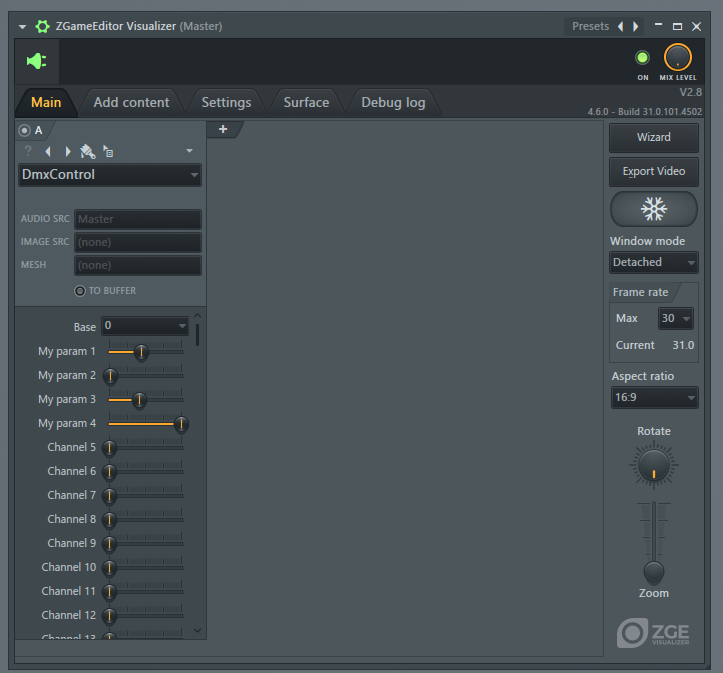Screen dimensions: 723x673
Task: Maximize the ZGameEditor Visualizer window
Action: click(x=677, y=26)
